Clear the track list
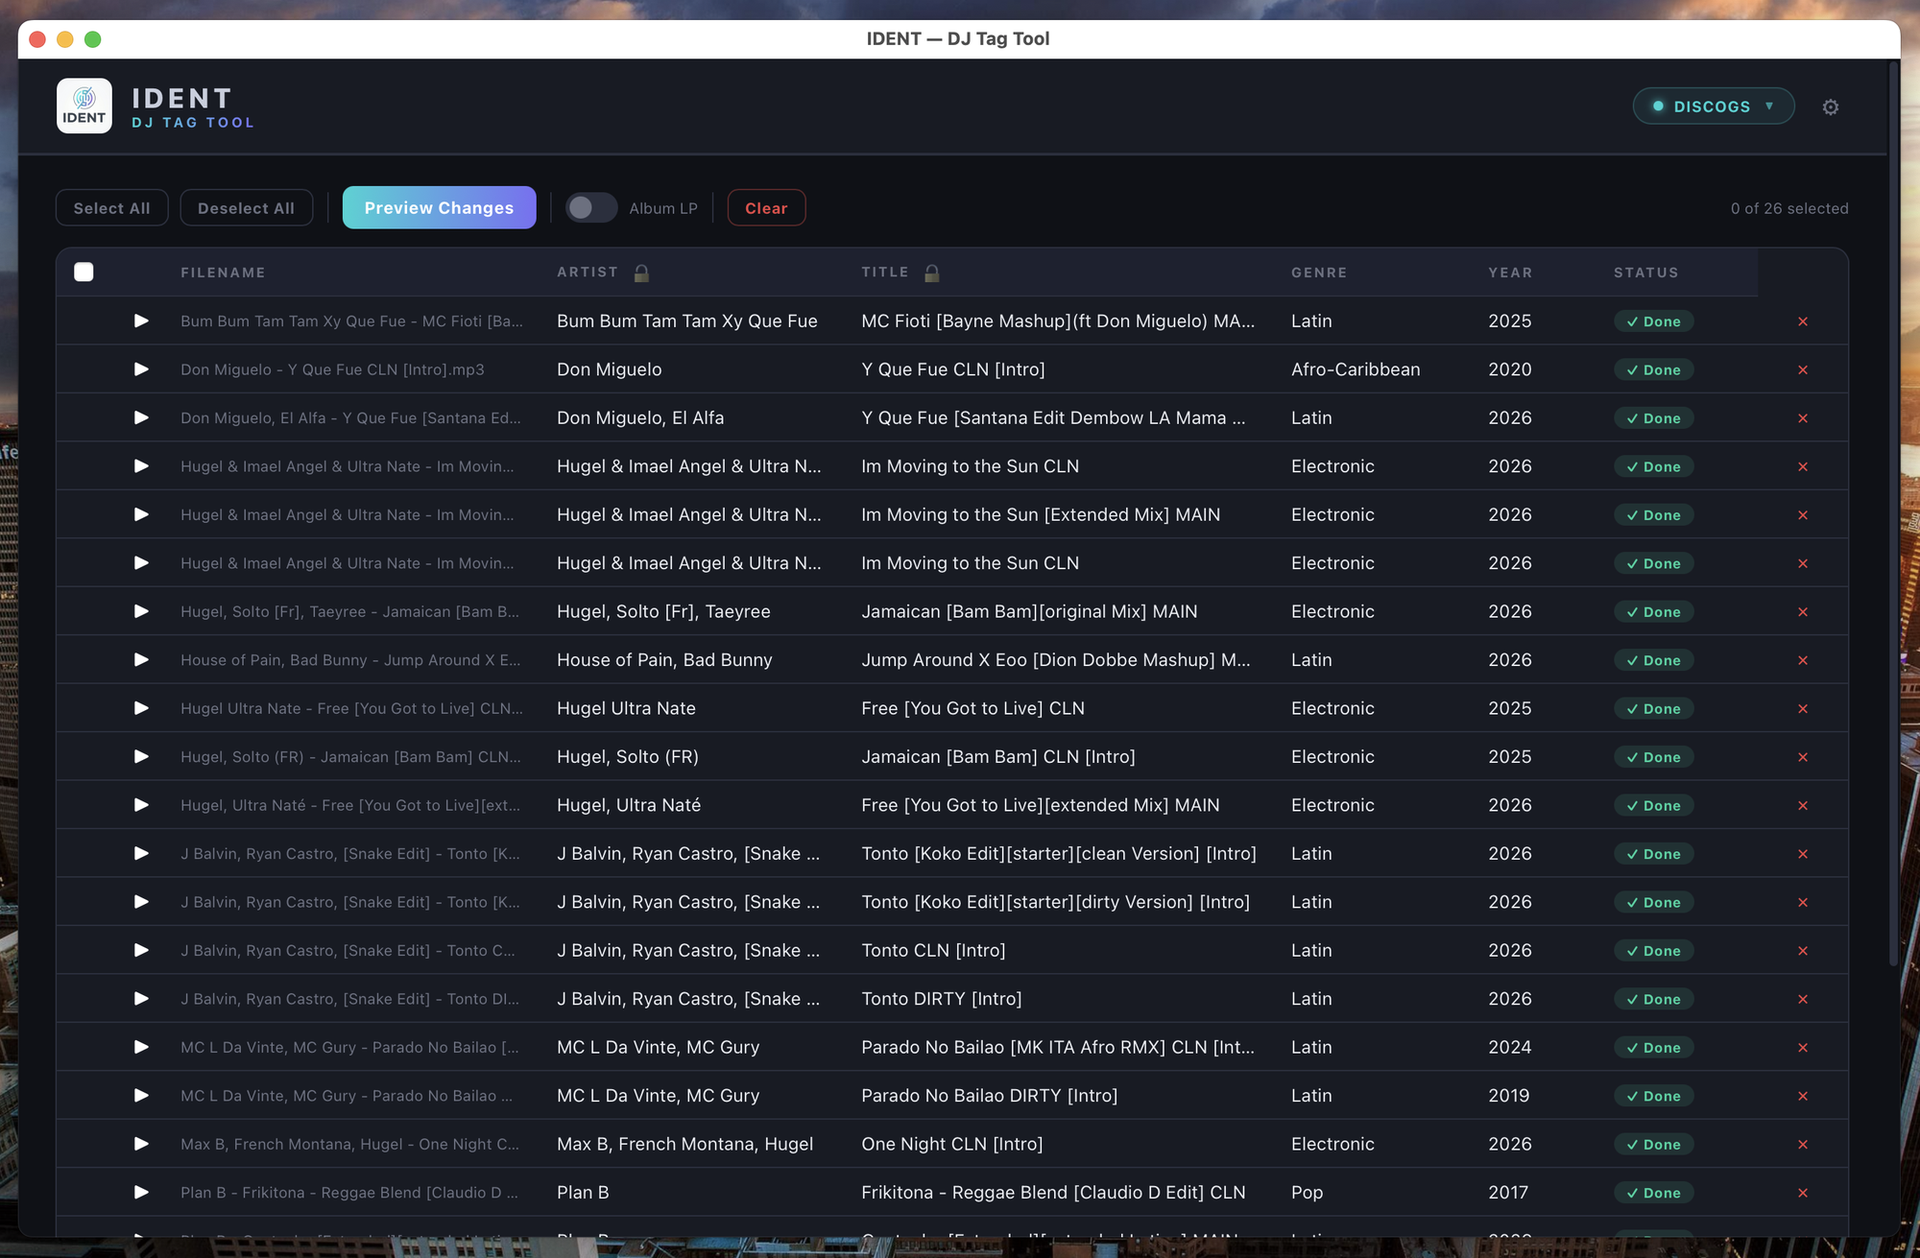1920x1258 pixels. click(x=766, y=208)
